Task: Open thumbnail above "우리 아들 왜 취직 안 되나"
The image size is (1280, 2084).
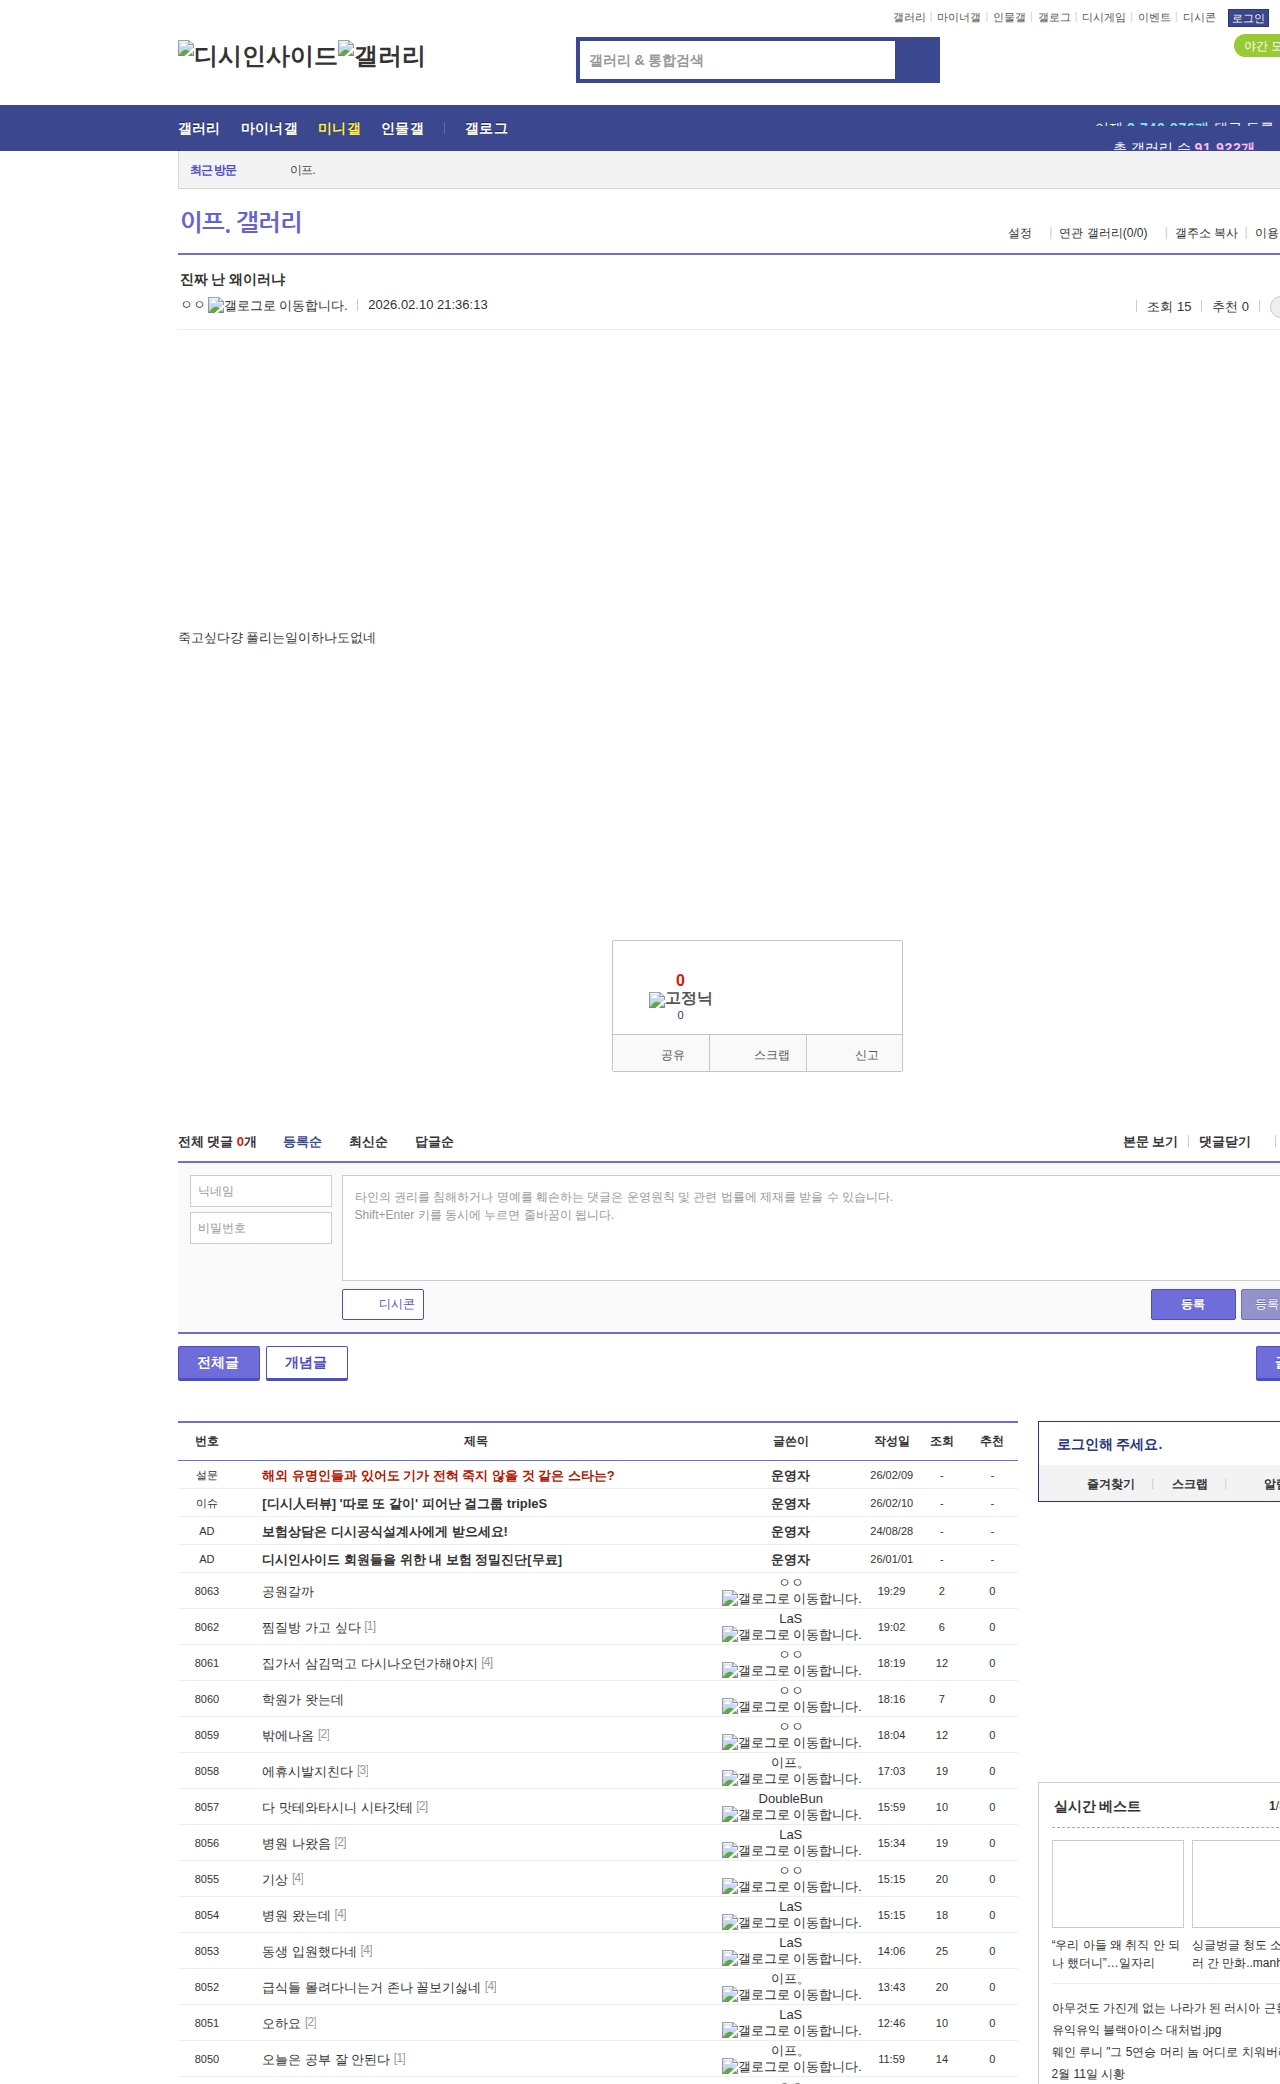Action: point(1118,1884)
